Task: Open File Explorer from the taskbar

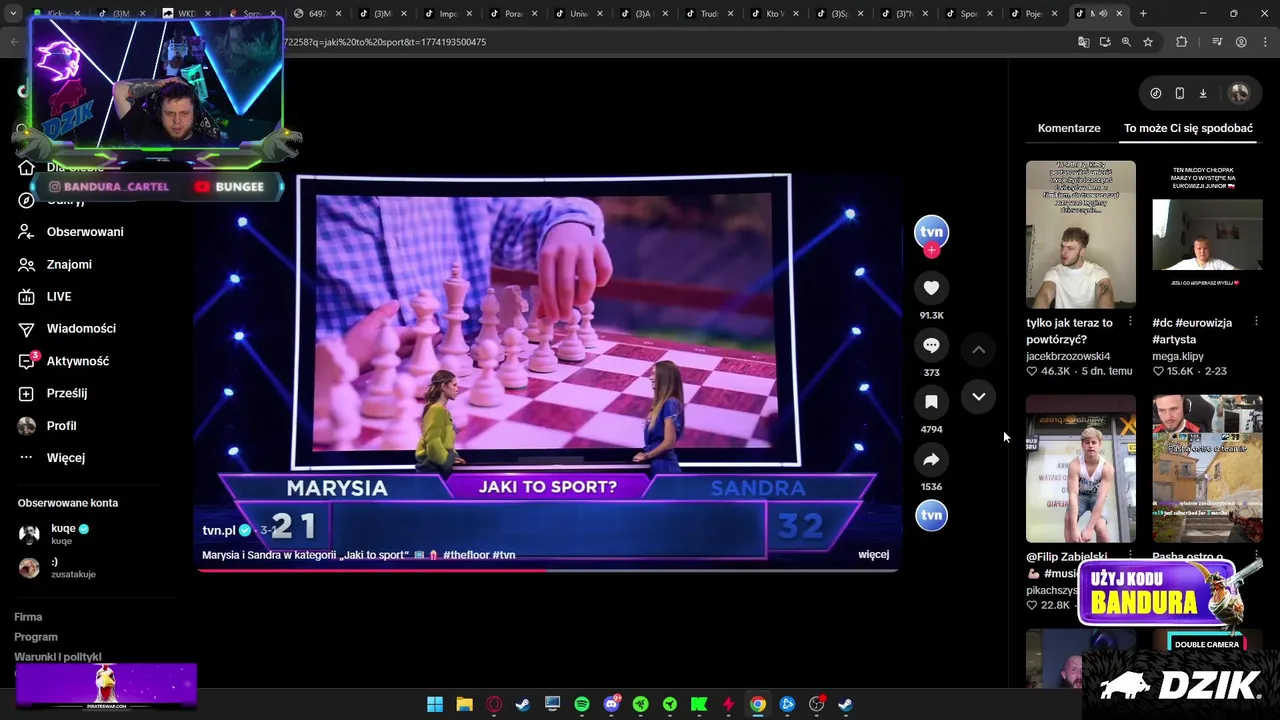Action: (464, 704)
